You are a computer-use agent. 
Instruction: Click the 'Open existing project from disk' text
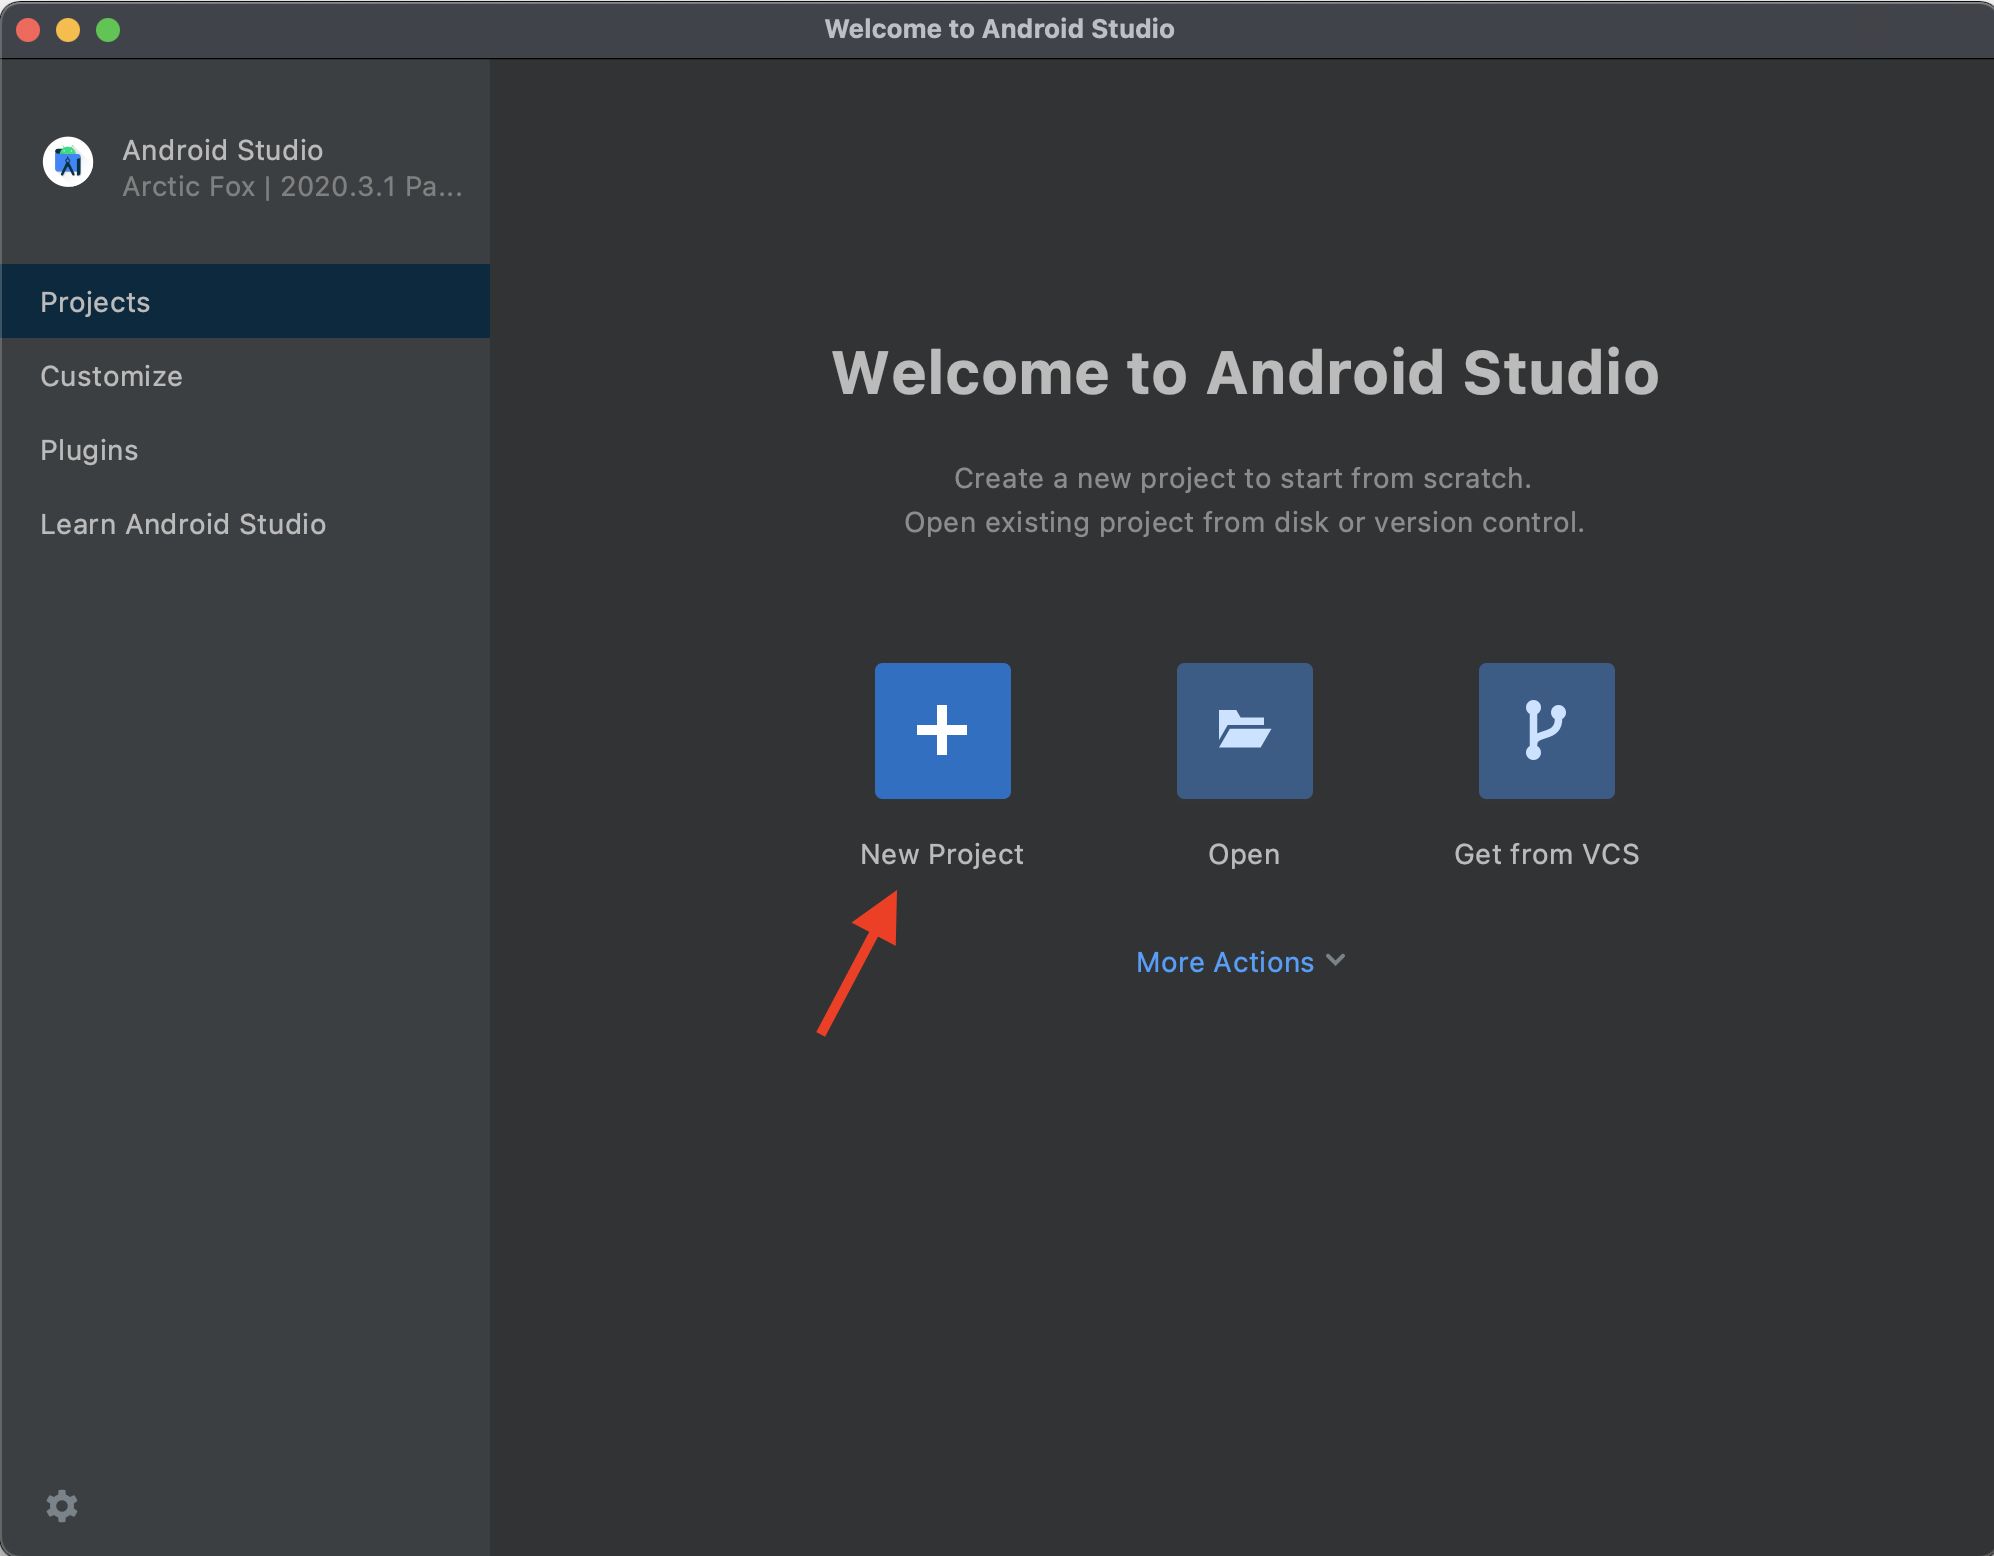pos(1244,522)
